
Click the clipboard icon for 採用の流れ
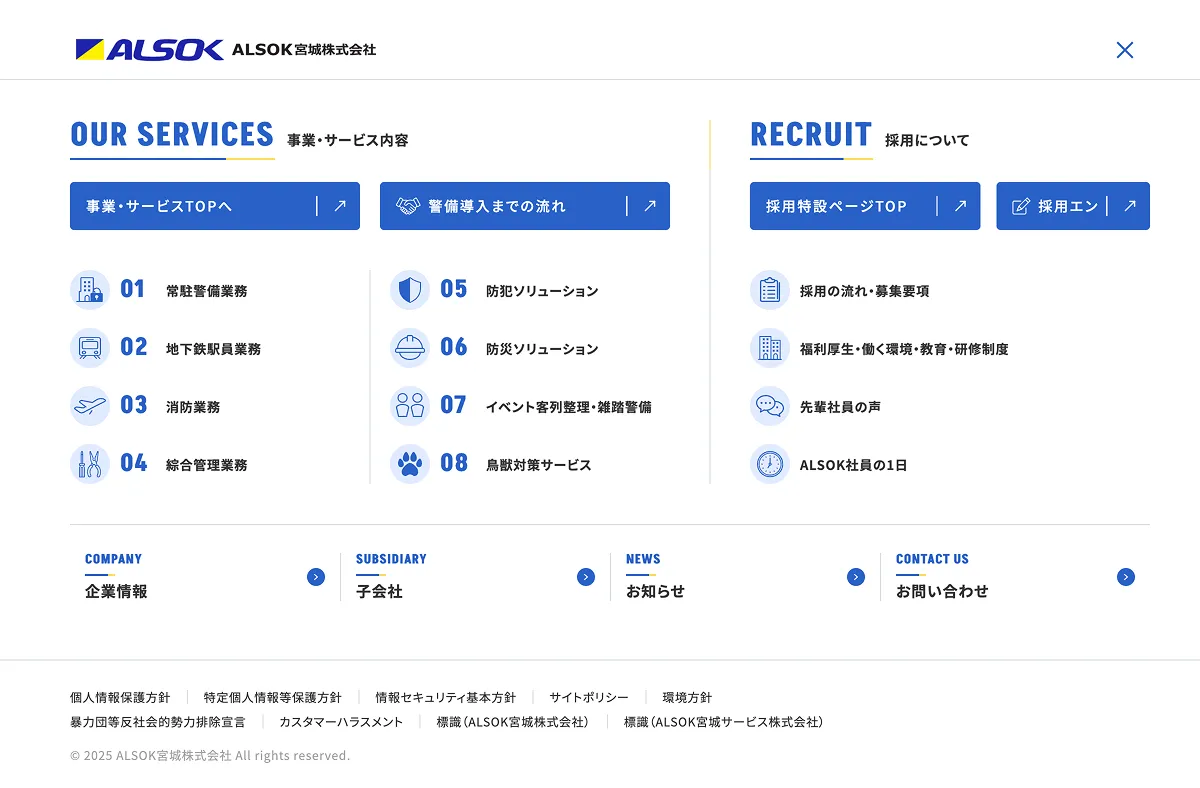pyautogui.click(x=770, y=290)
